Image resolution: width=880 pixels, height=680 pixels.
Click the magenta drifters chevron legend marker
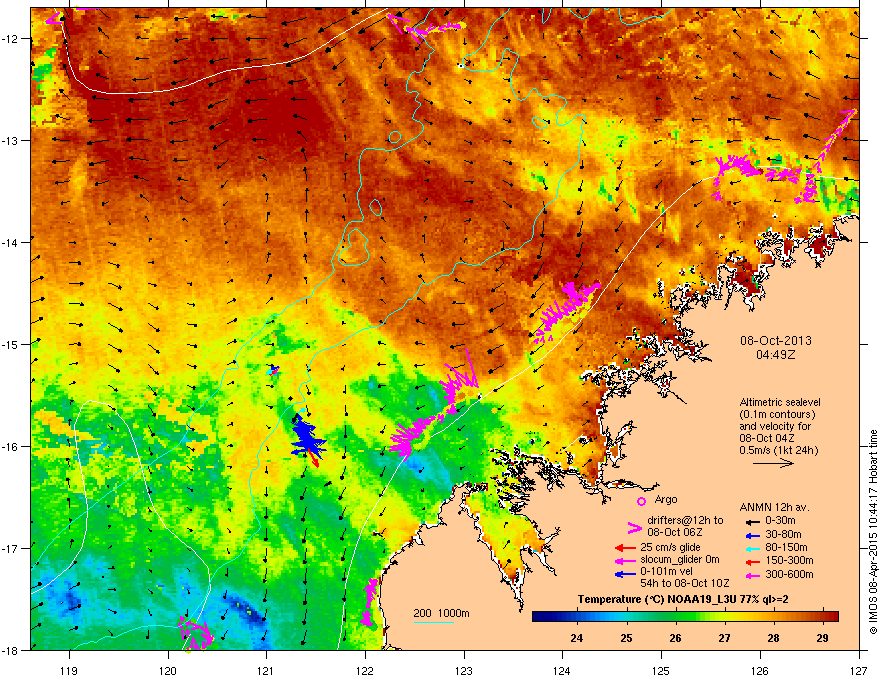point(634,527)
